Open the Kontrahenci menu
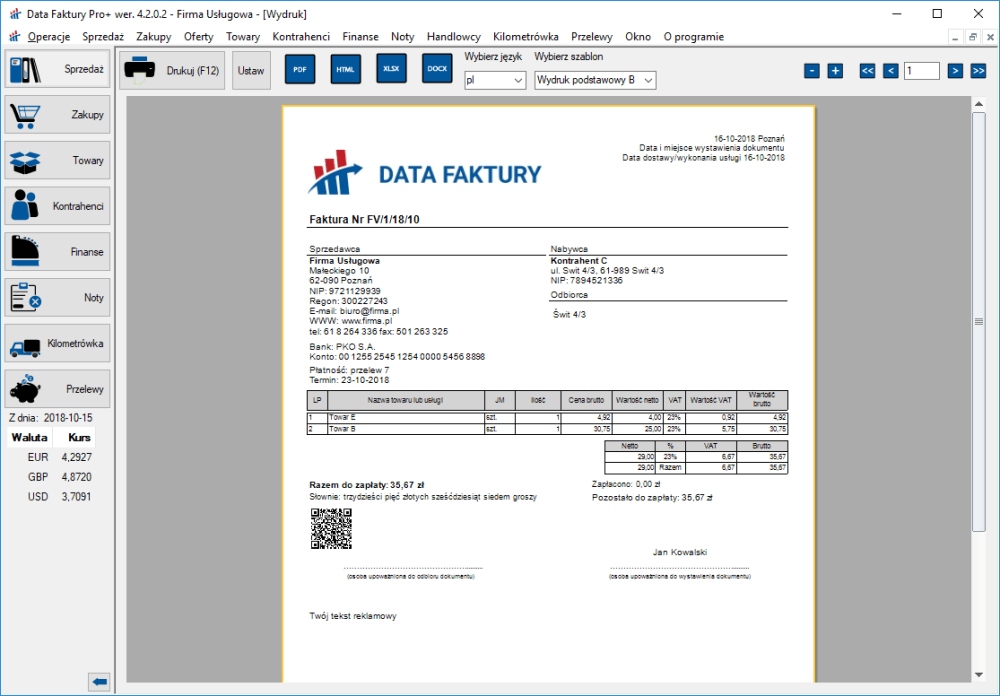 [x=301, y=37]
